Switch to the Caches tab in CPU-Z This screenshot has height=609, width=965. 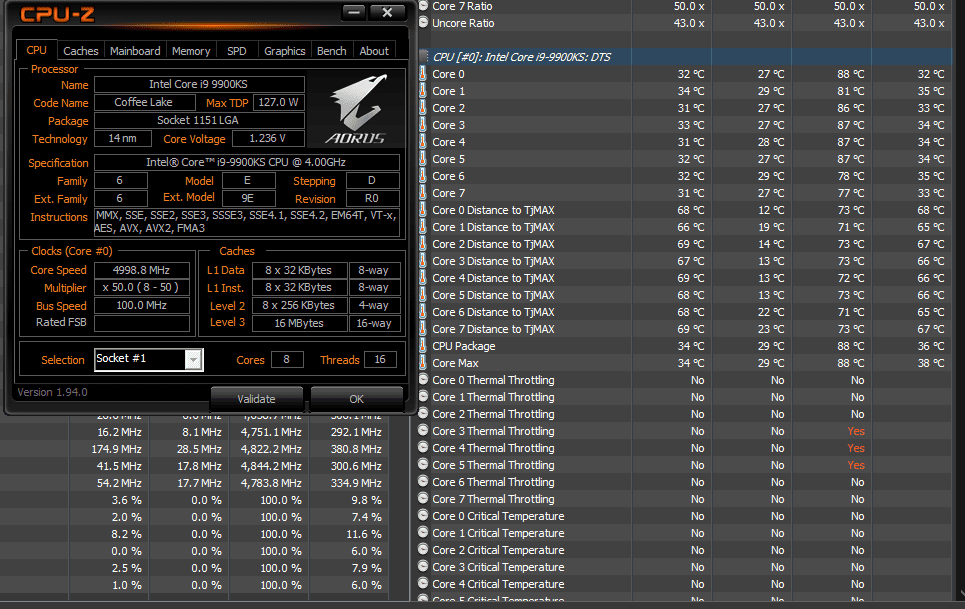81,51
